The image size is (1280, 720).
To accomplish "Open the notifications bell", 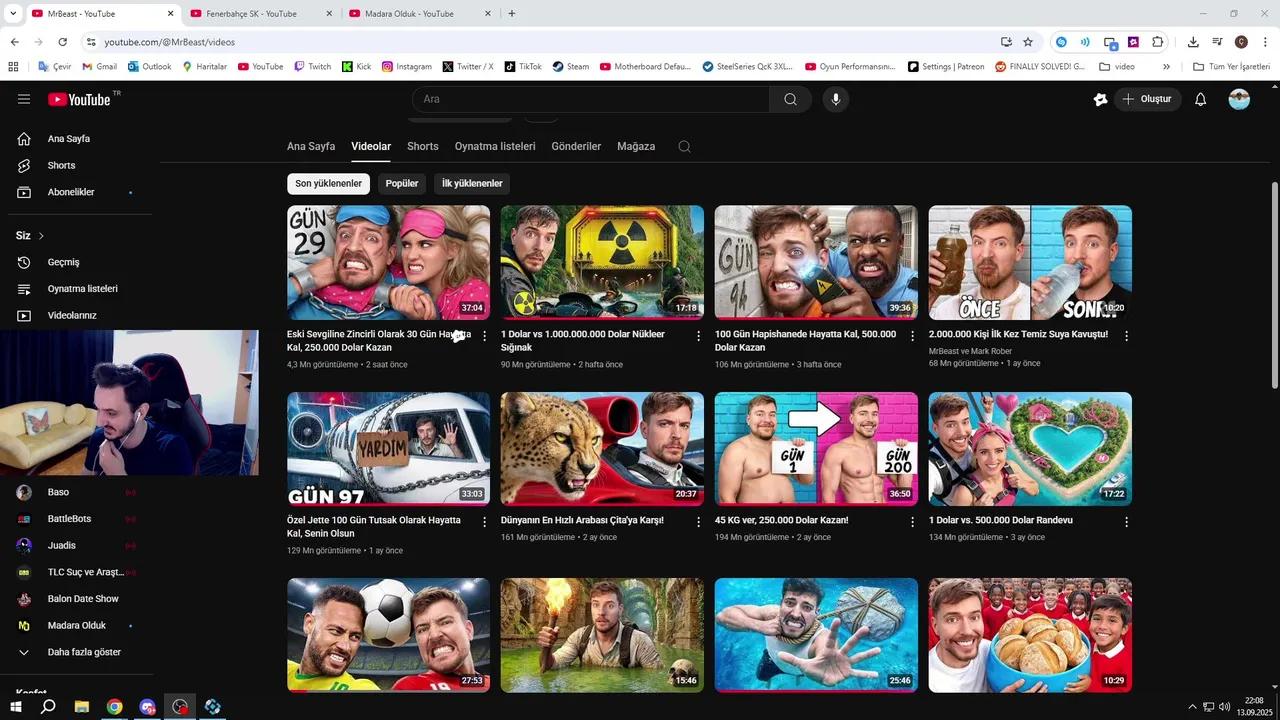I will pyautogui.click(x=1201, y=99).
